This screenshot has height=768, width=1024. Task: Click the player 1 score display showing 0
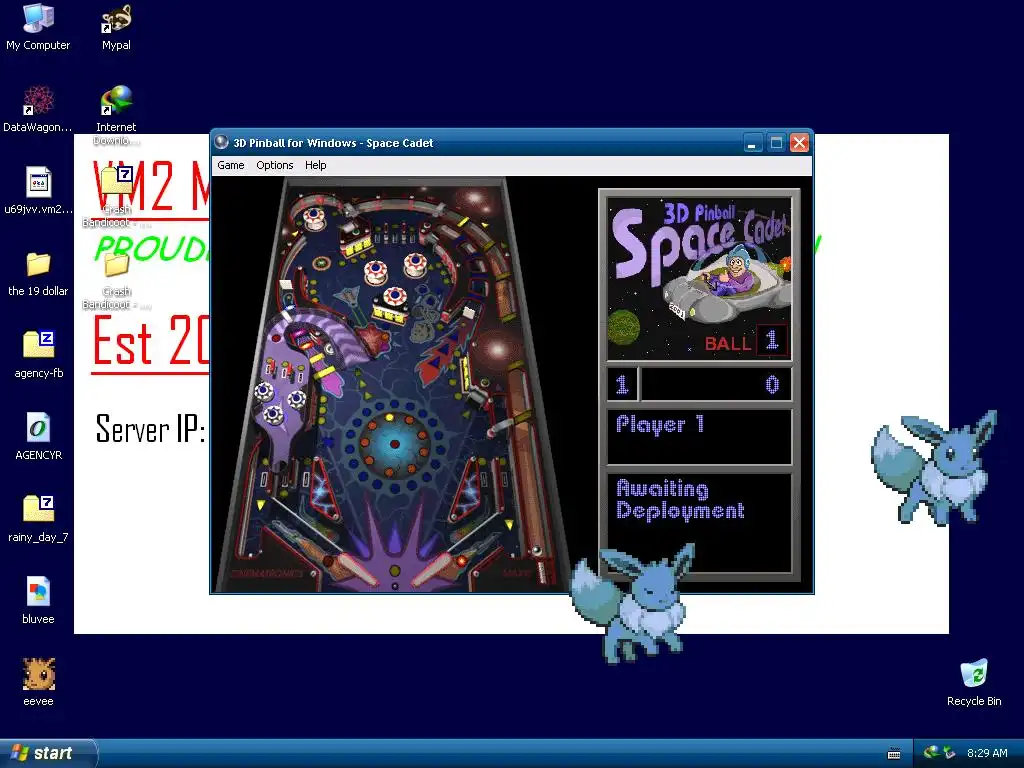pos(716,384)
